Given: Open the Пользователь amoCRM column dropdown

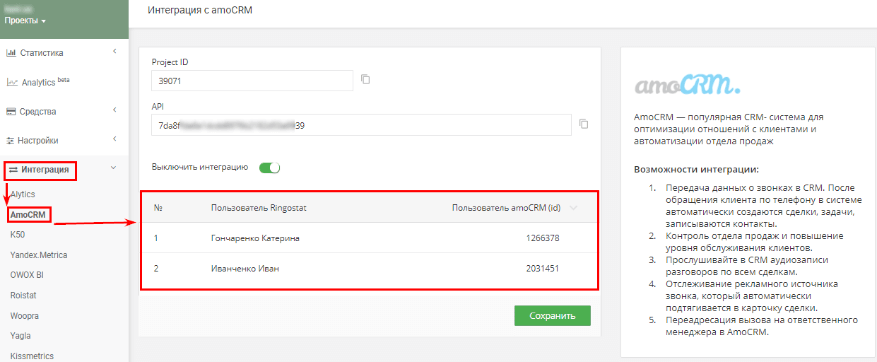Looking at the screenshot, I should click(573, 208).
